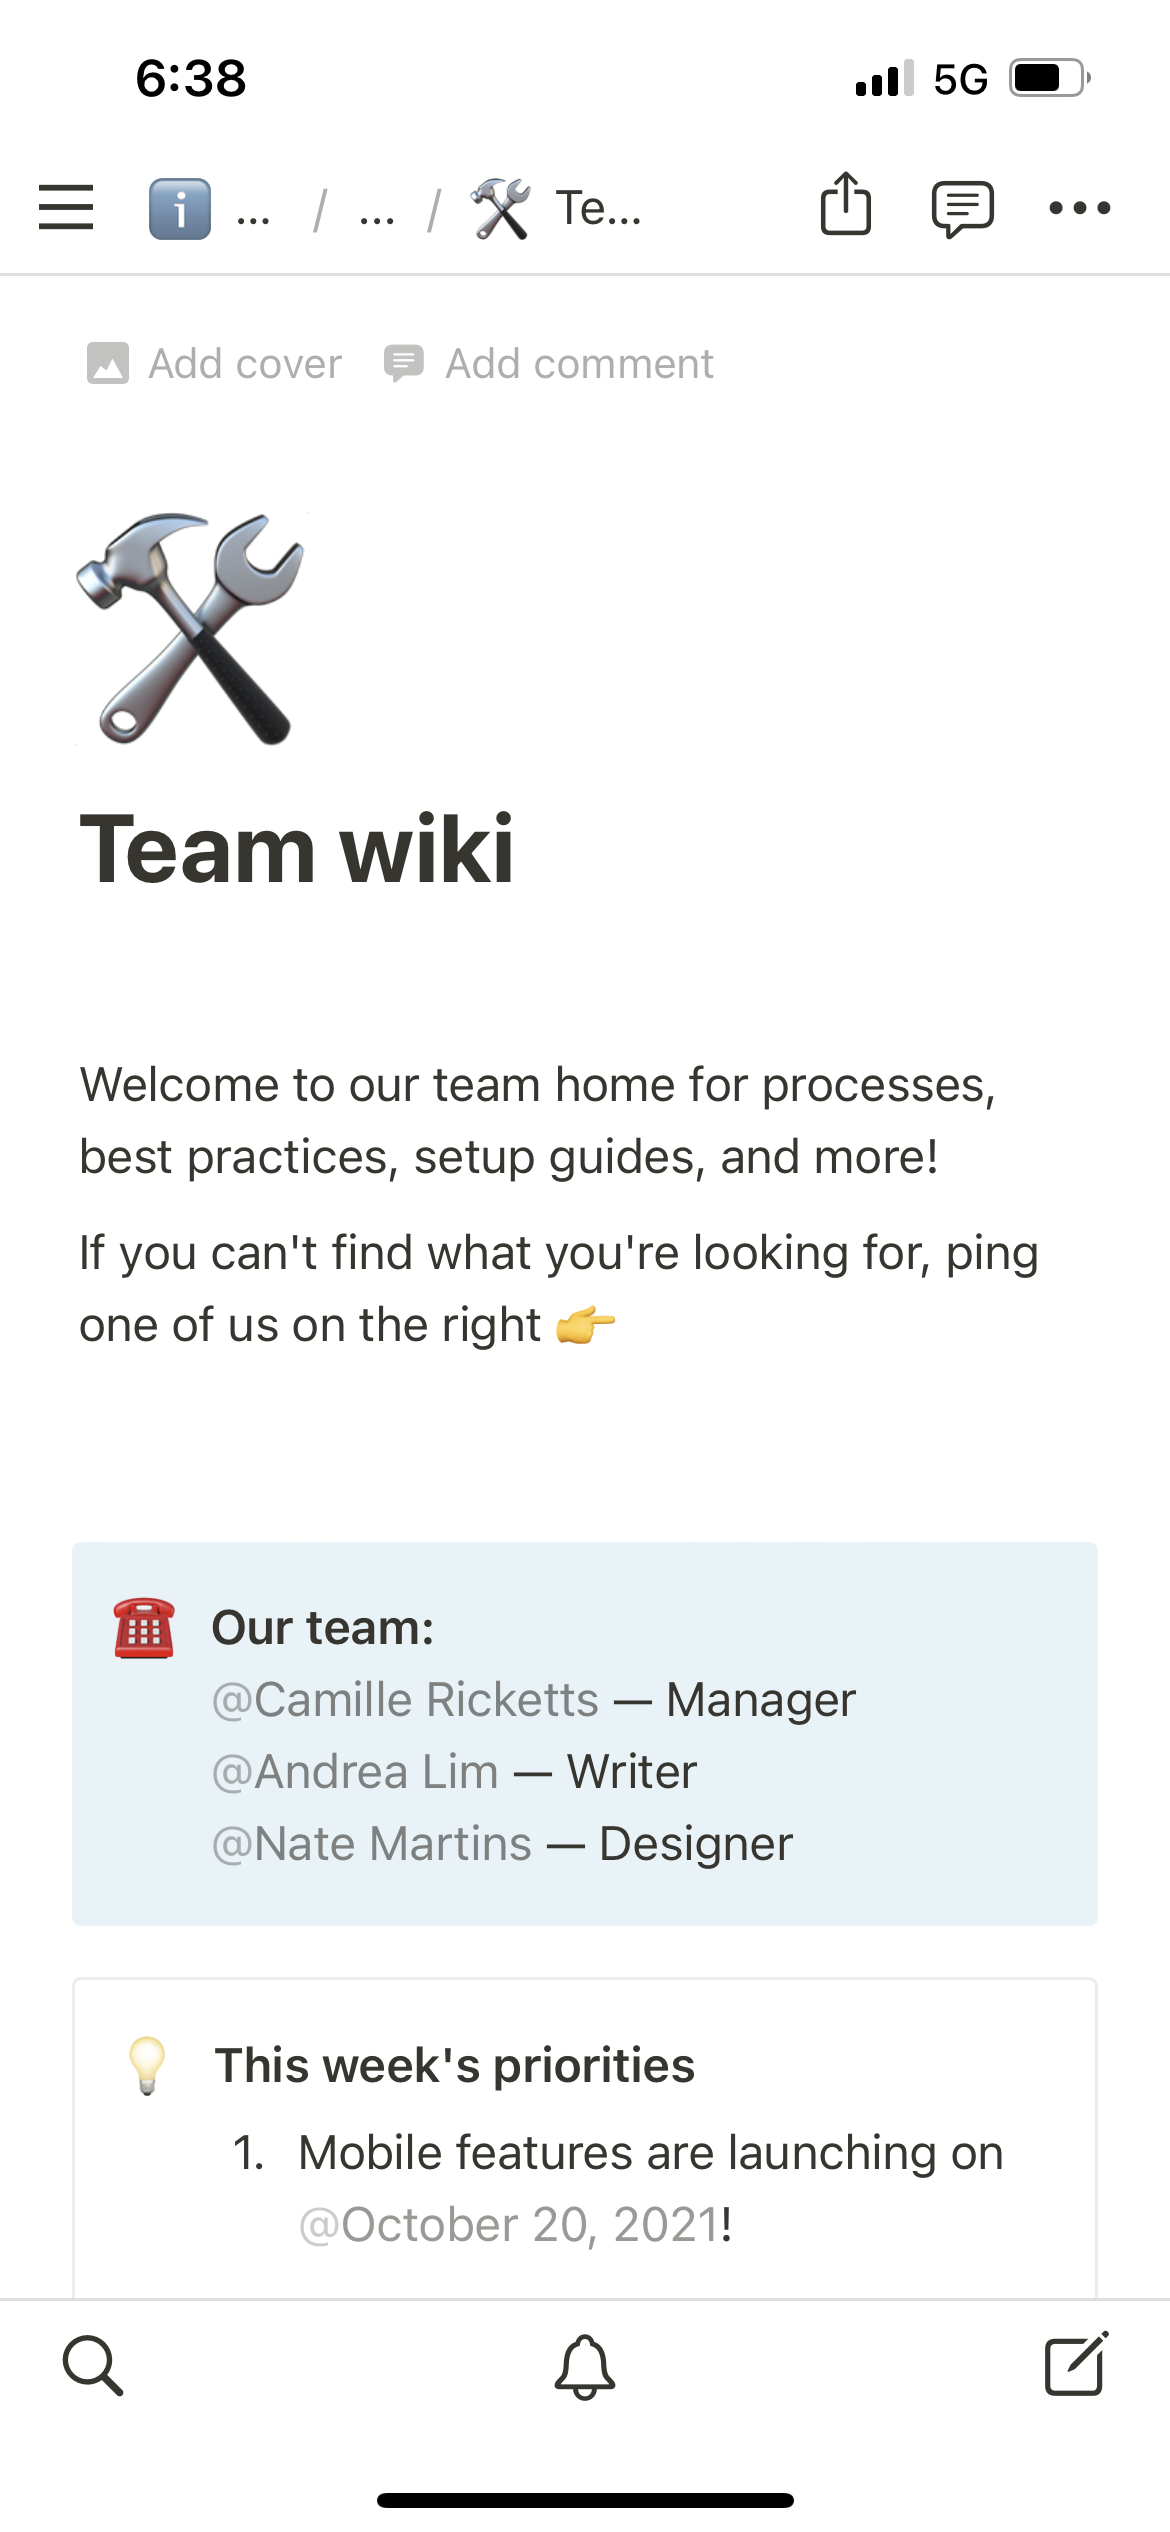1170x2532 pixels.
Task: Tap the Team wiki page title
Action: point(297,849)
